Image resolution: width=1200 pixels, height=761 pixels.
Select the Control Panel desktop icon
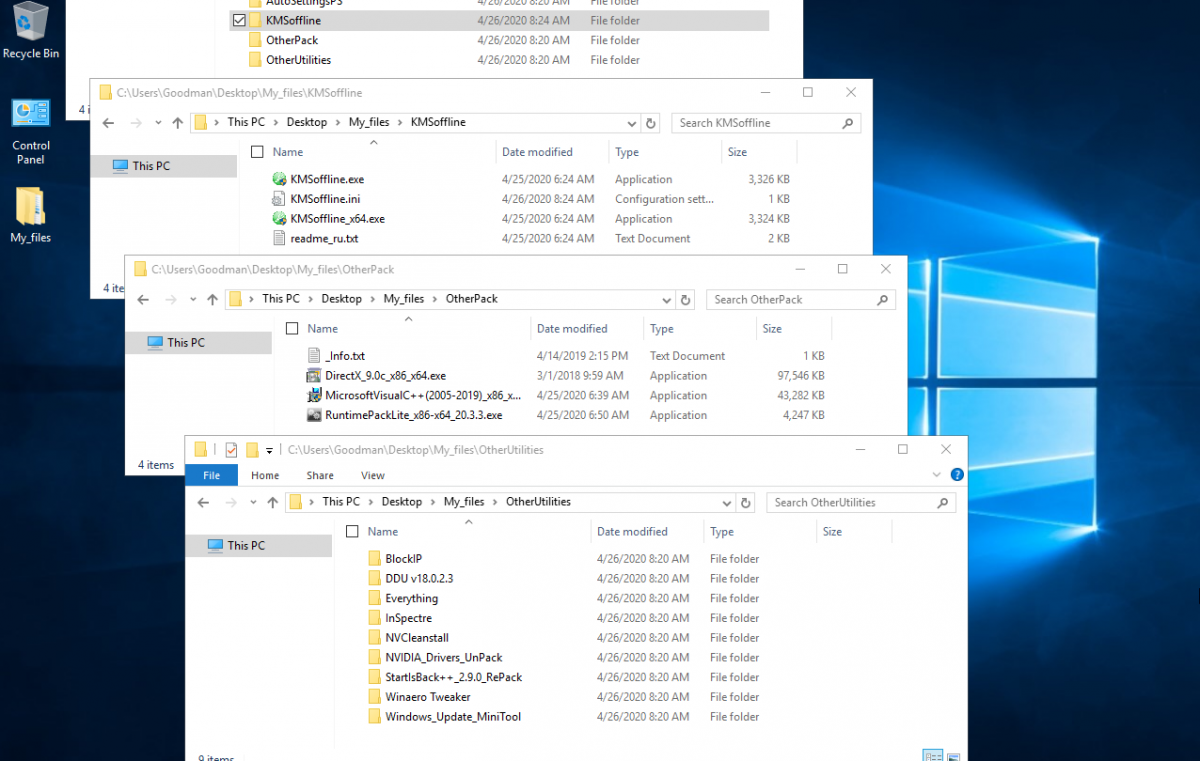[x=31, y=132]
